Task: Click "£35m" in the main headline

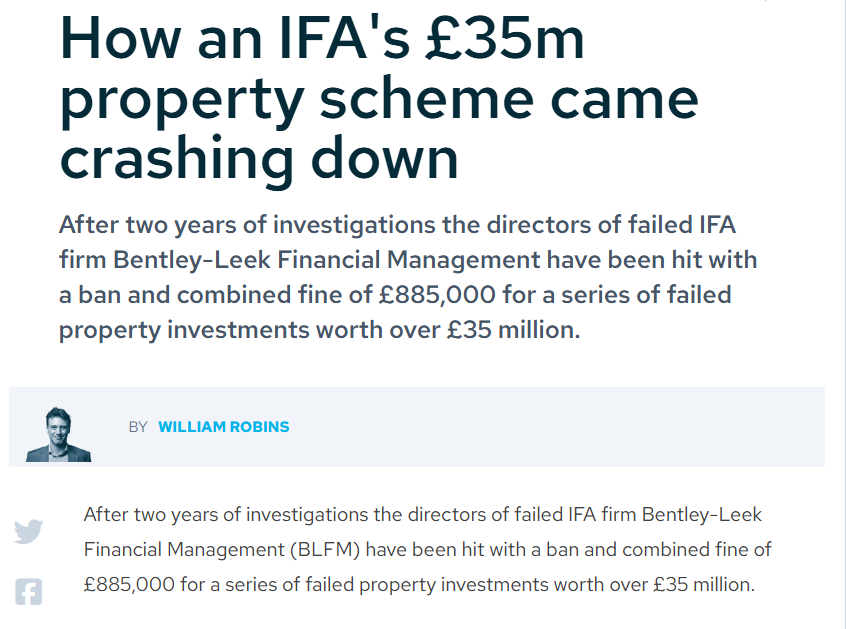Action: 505,39
